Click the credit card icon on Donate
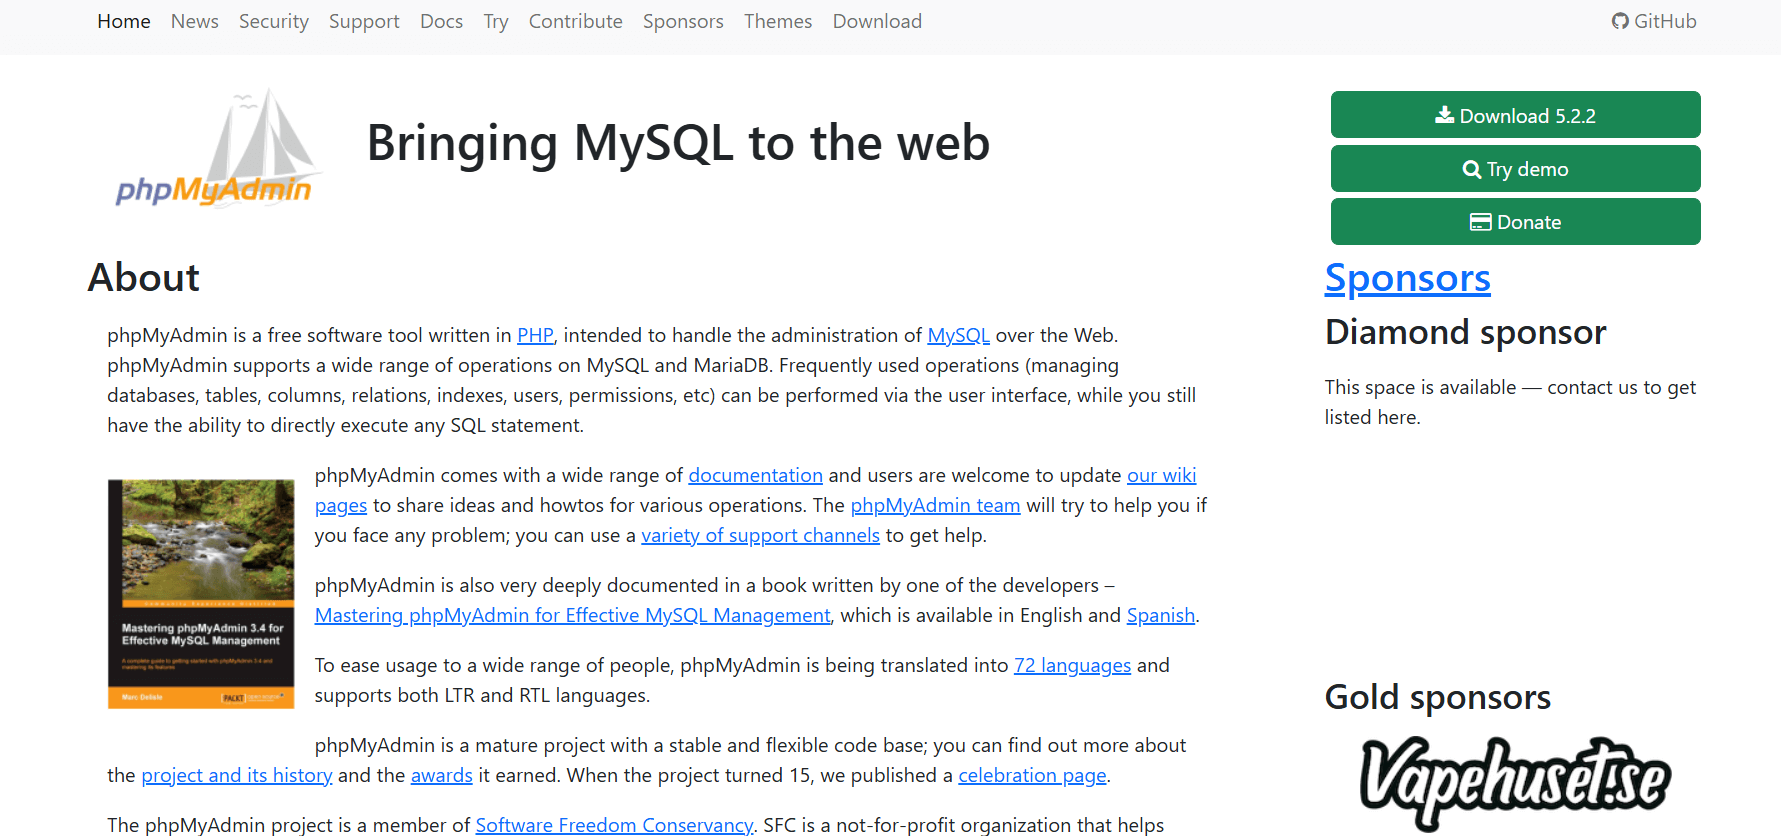This screenshot has width=1781, height=836. (1480, 222)
